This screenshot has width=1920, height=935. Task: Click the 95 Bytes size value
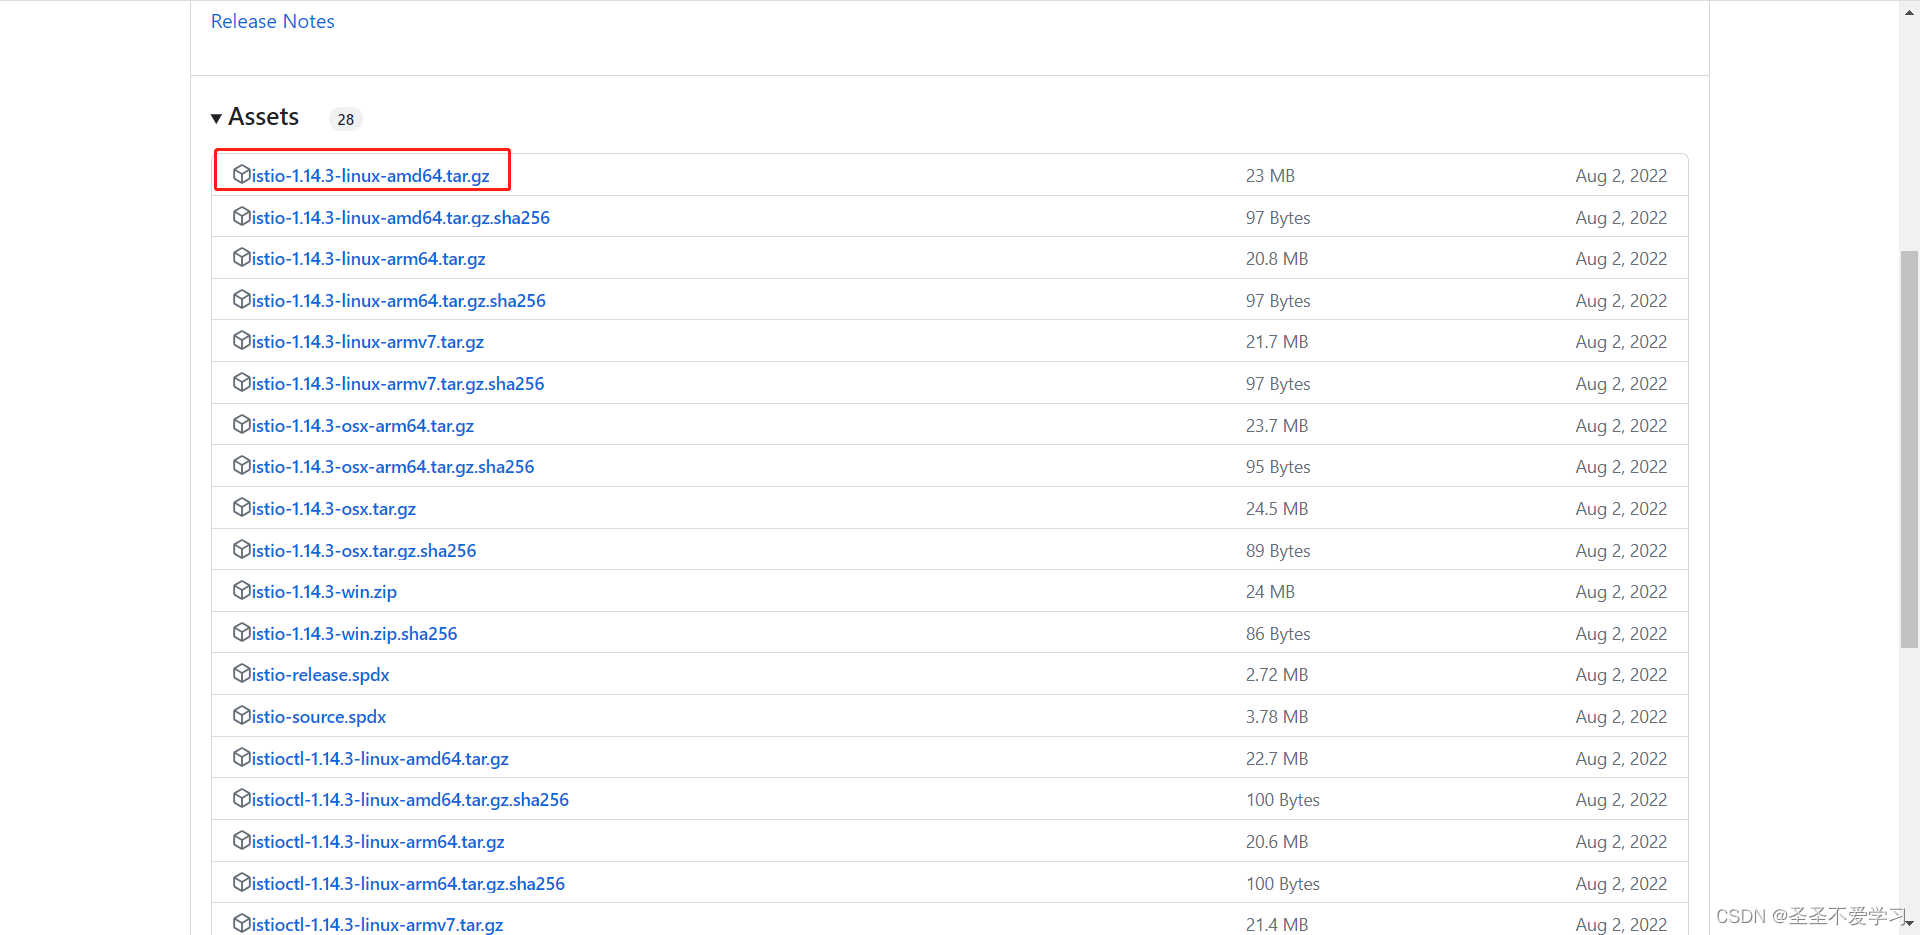pyautogui.click(x=1278, y=466)
